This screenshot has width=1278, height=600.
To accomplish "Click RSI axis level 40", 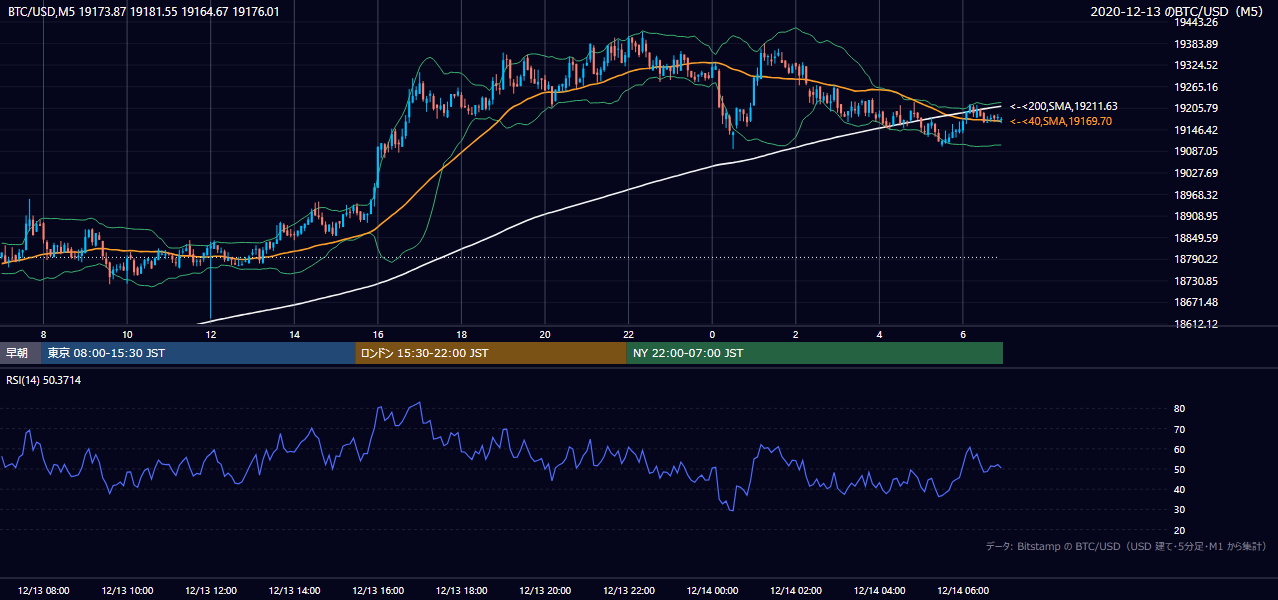I will [1180, 489].
